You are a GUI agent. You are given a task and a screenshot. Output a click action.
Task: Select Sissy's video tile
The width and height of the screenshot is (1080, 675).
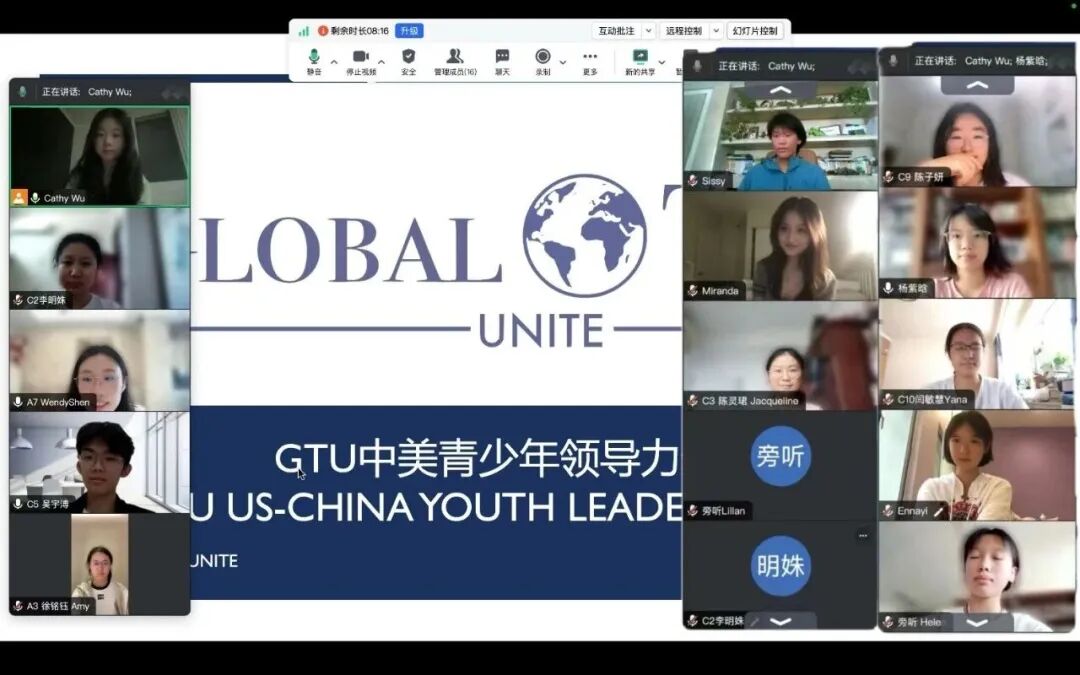[x=780, y=136]
